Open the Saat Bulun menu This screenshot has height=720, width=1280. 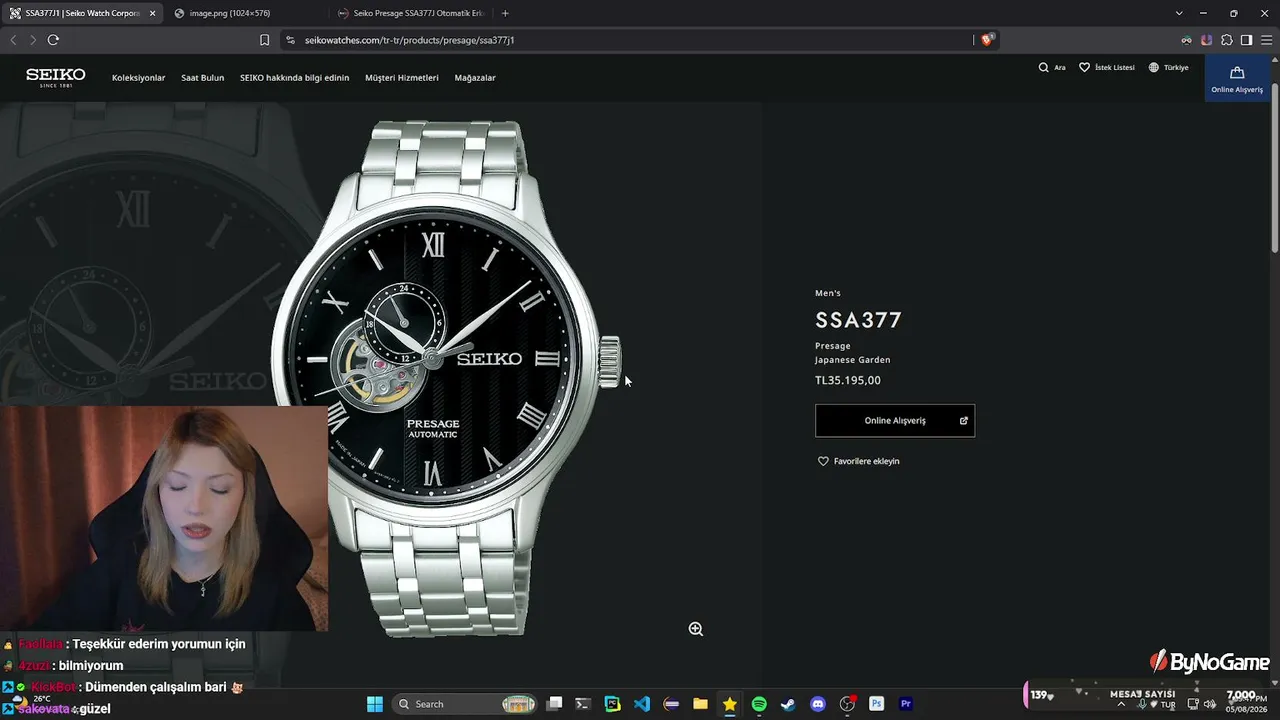point(203,78)
